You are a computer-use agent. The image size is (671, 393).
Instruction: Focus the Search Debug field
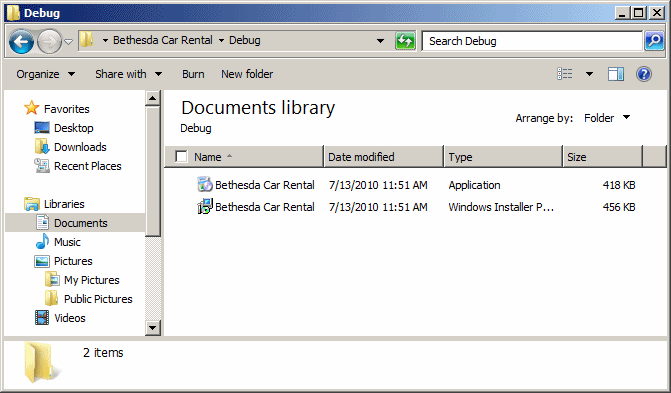pyautogui.click(x=532, y=41)
